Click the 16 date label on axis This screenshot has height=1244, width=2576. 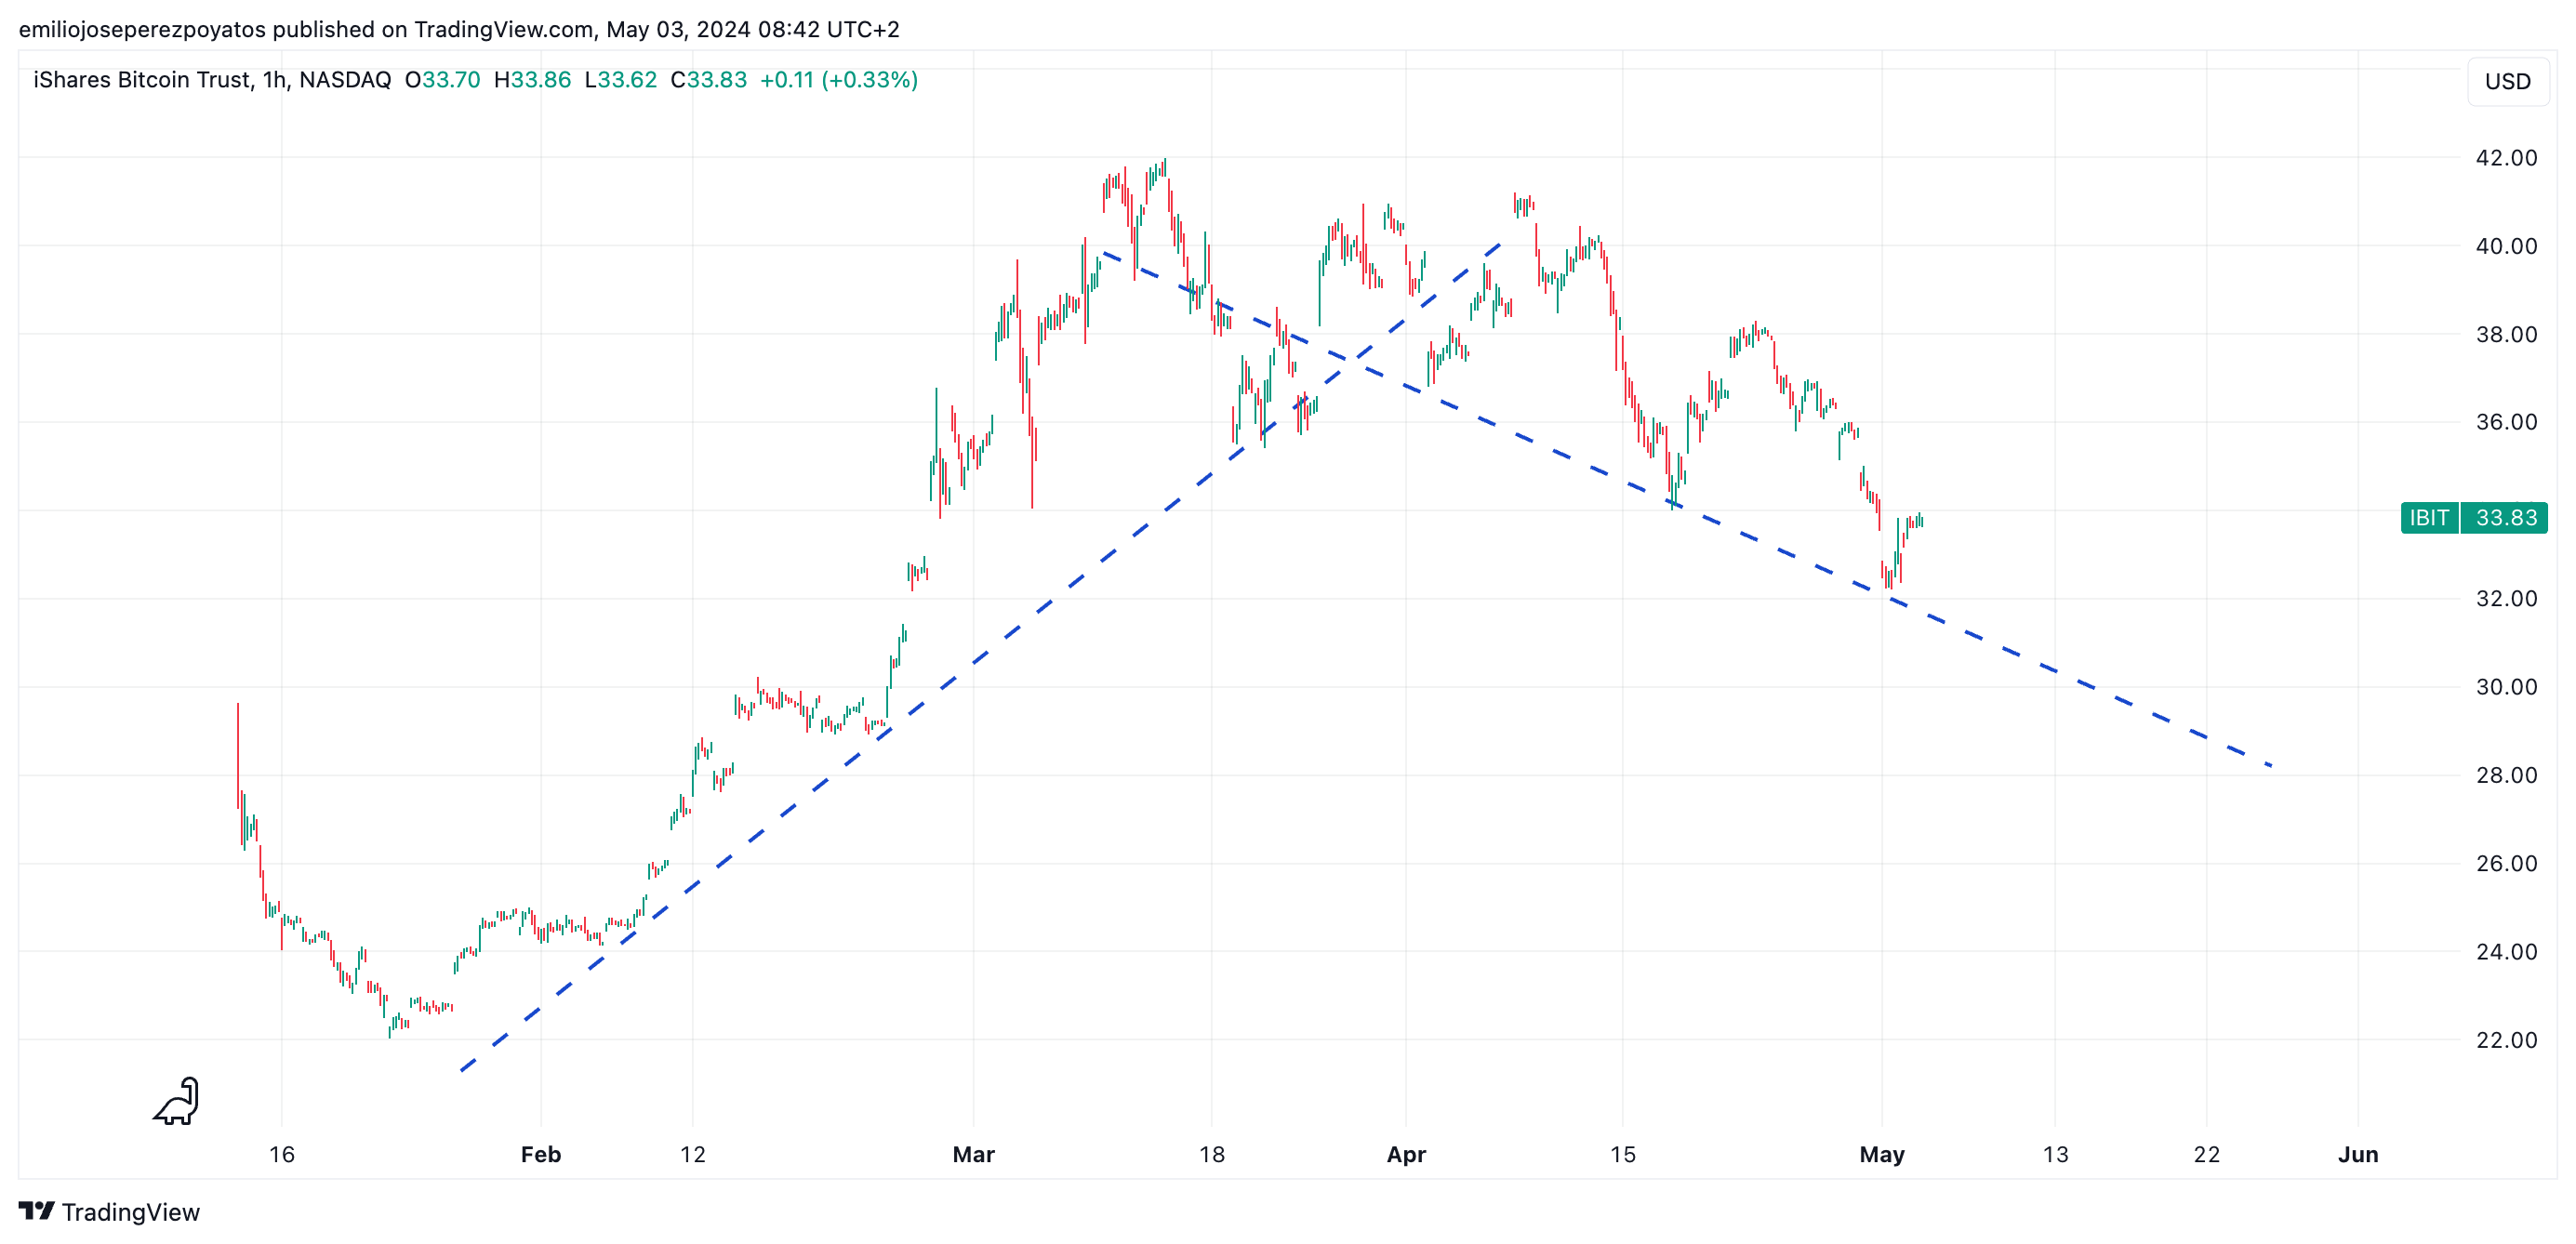pos(282,1154)
